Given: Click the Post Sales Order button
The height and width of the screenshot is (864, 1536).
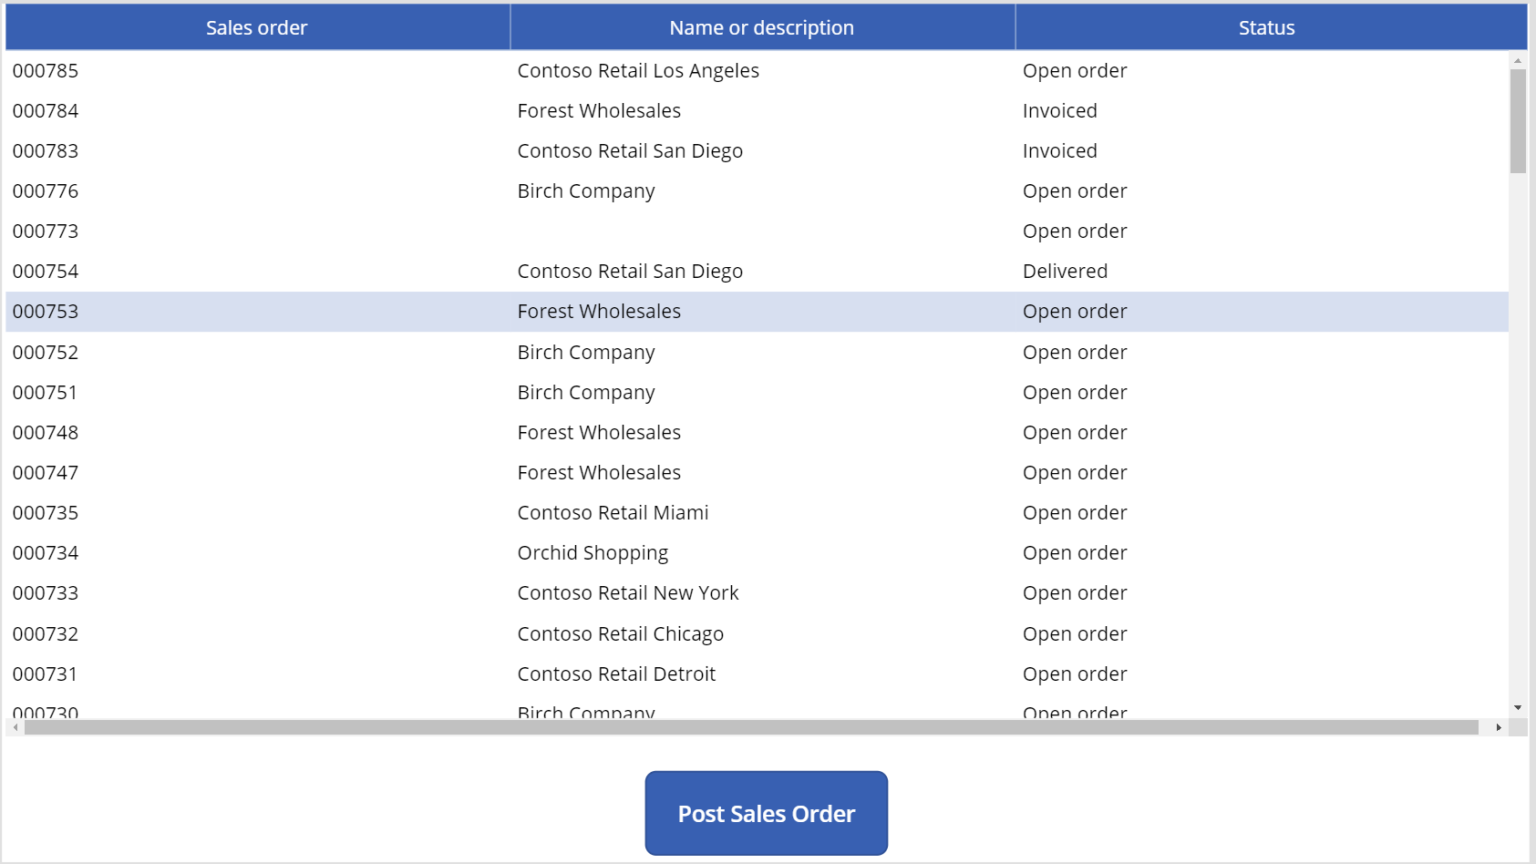Looking at the screenshot, I should pos(766,813).
